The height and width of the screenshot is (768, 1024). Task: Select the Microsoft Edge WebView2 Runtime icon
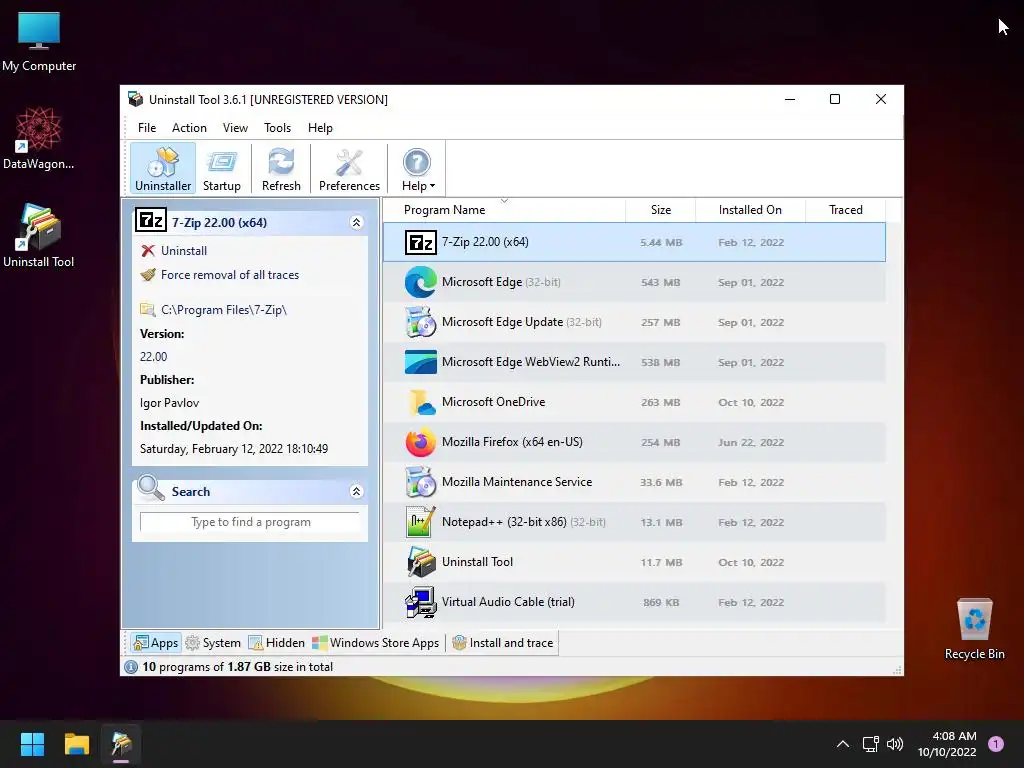[421, 362]
